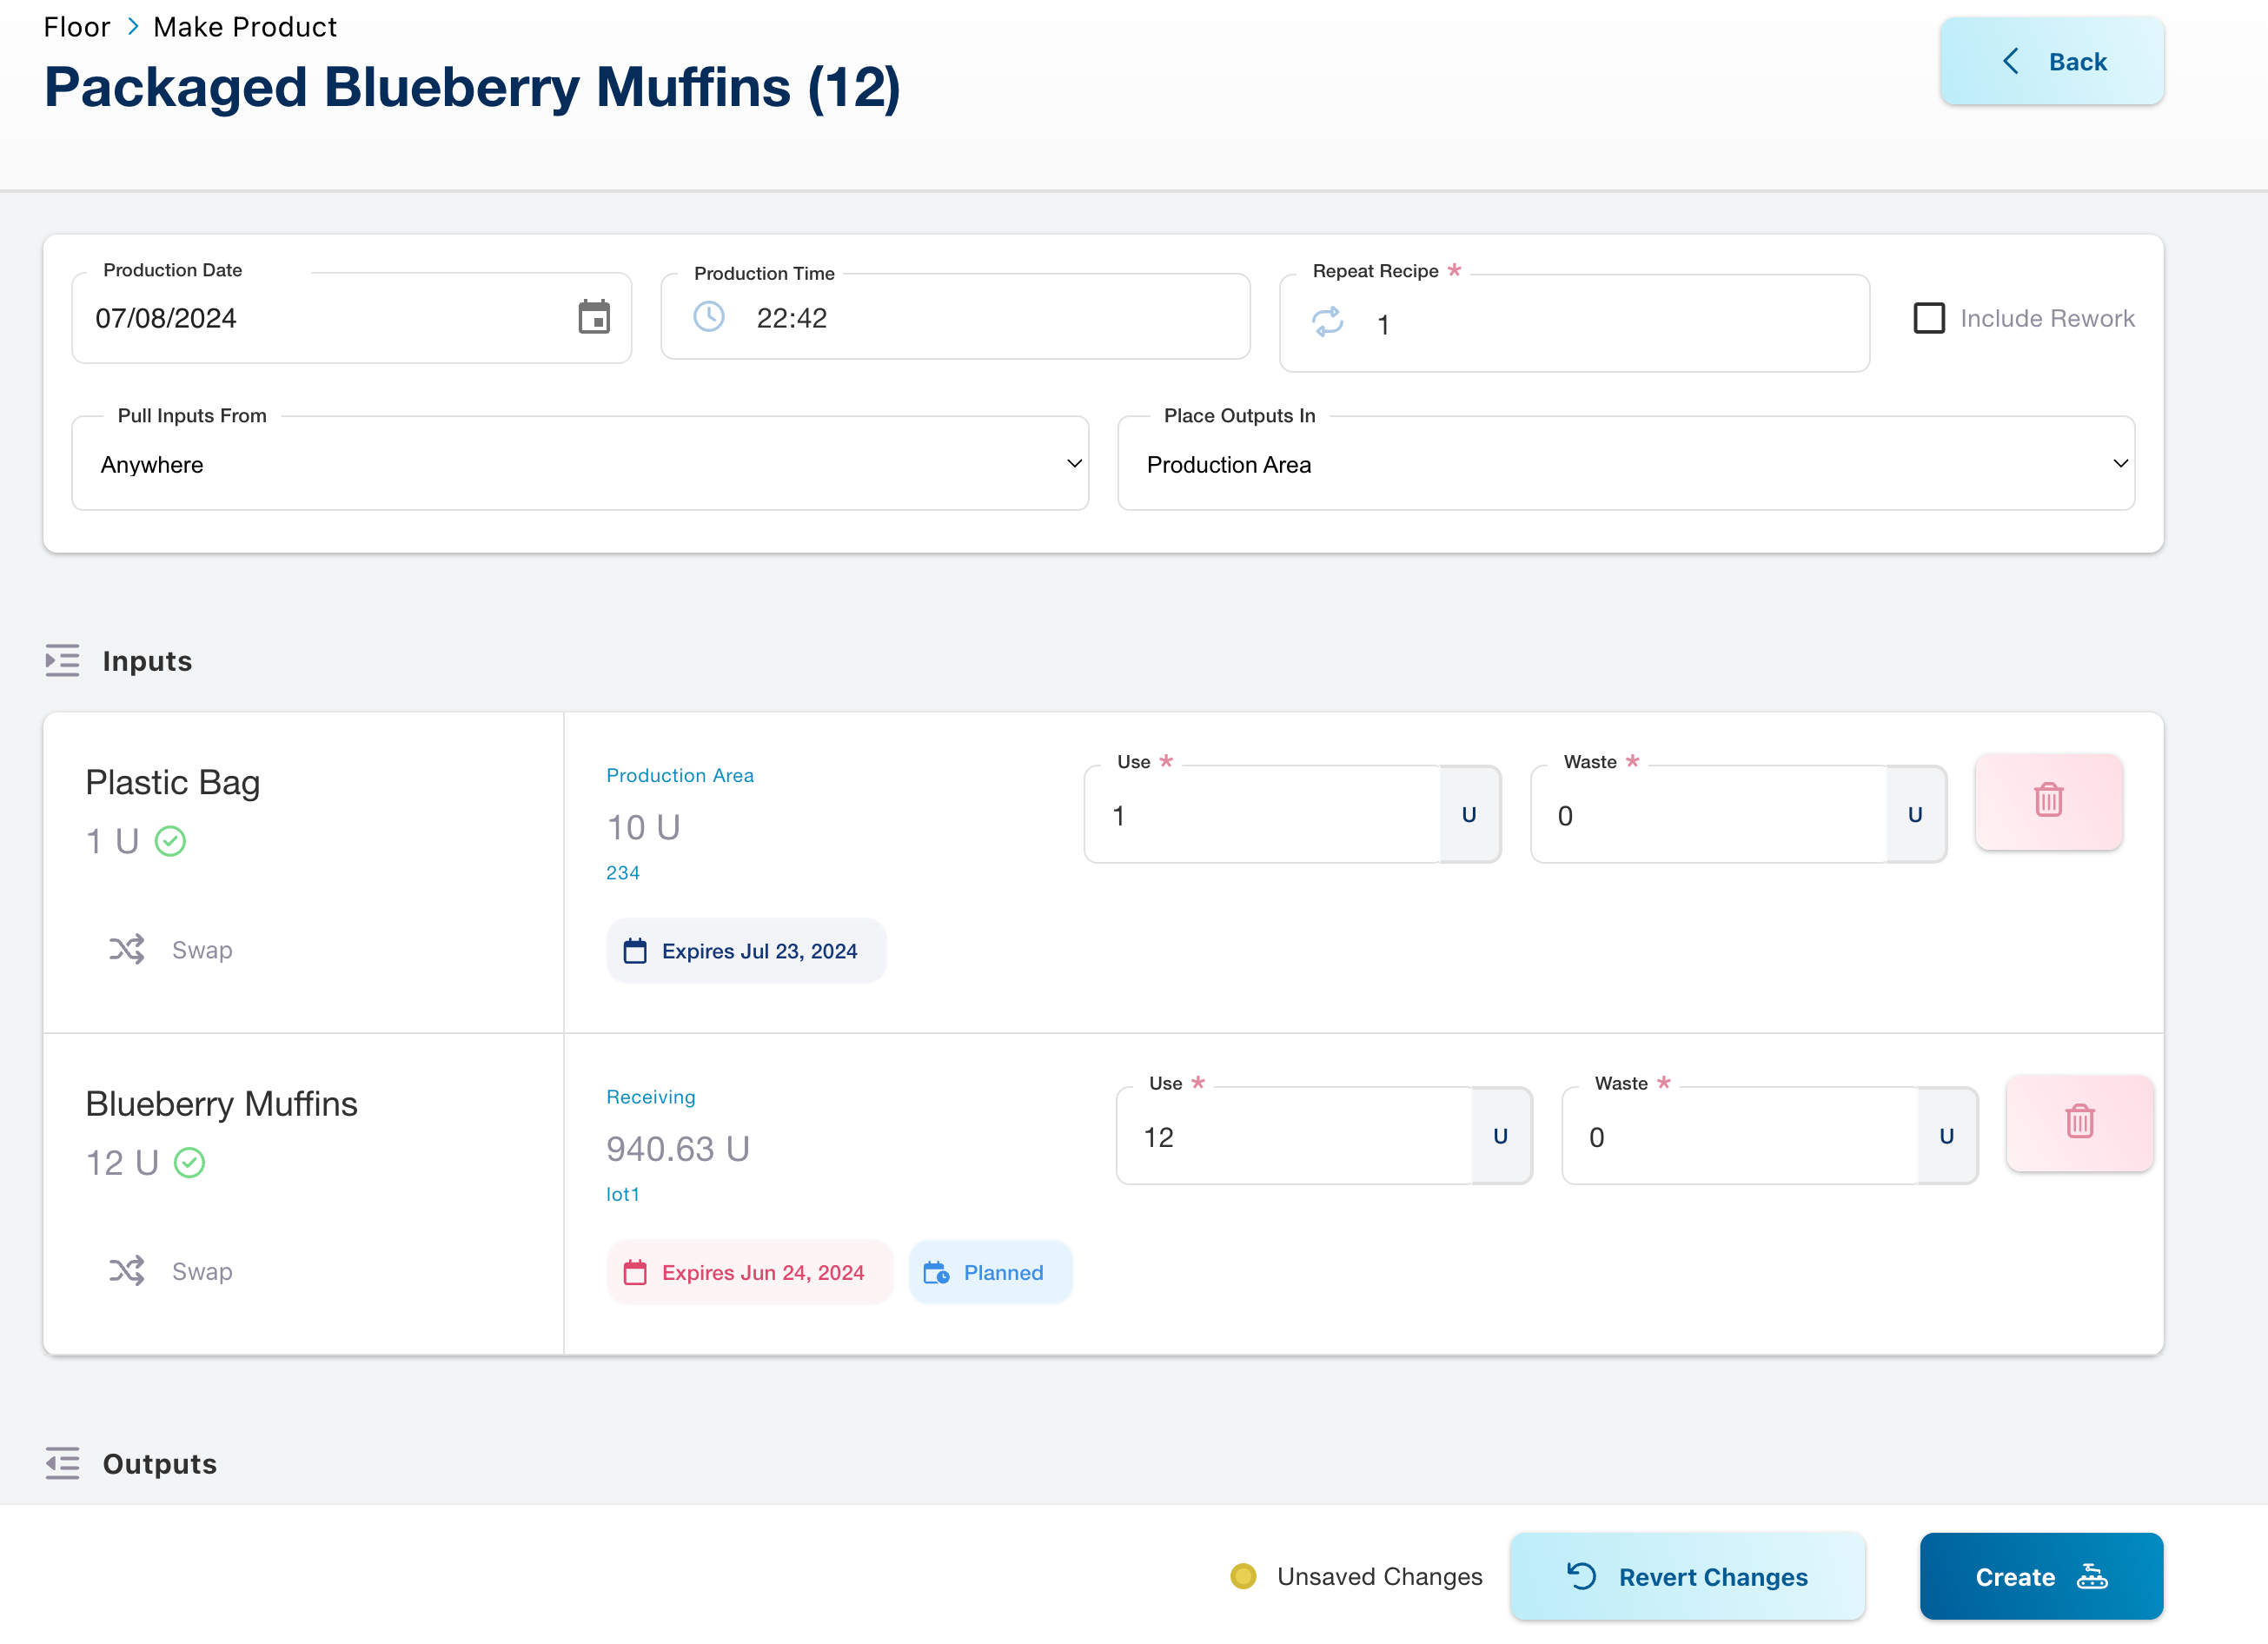
Task: Enable the Include Rework checkbox
Action: tap(1928, 318)
